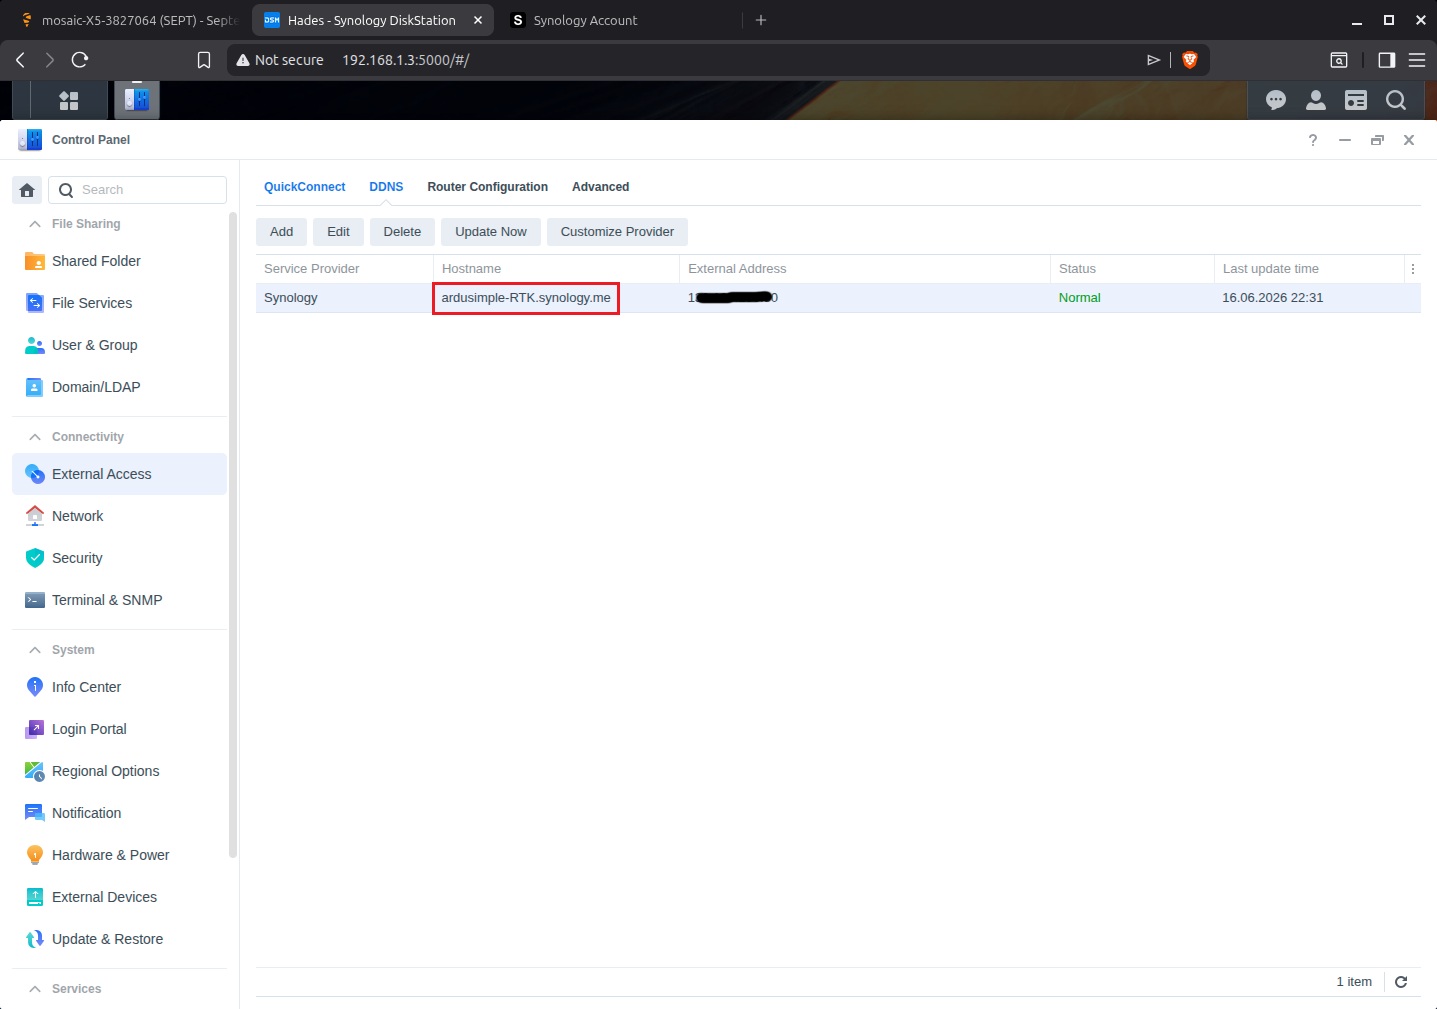Click the Delete button
Image resolution: width=1437 pixels, height=1009 pixels.
pos(402,232)
